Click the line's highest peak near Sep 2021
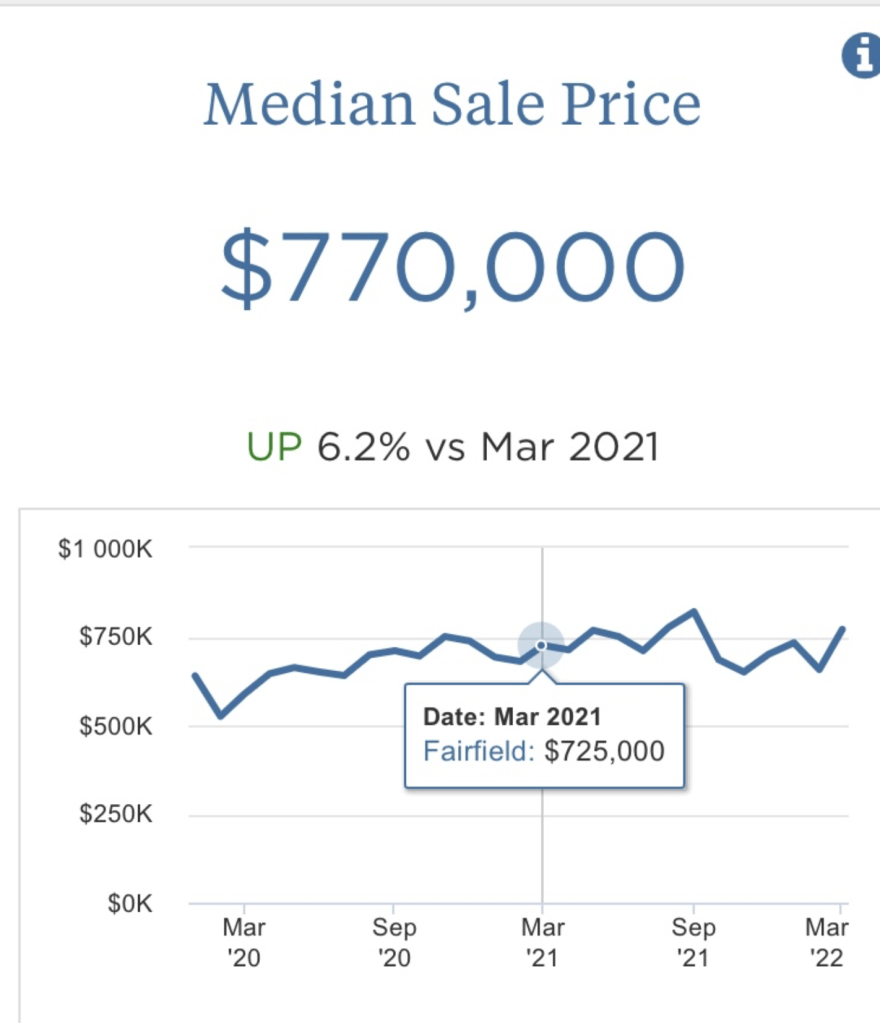This screenshot has width=880, height=1023. (x=694, y=610)
